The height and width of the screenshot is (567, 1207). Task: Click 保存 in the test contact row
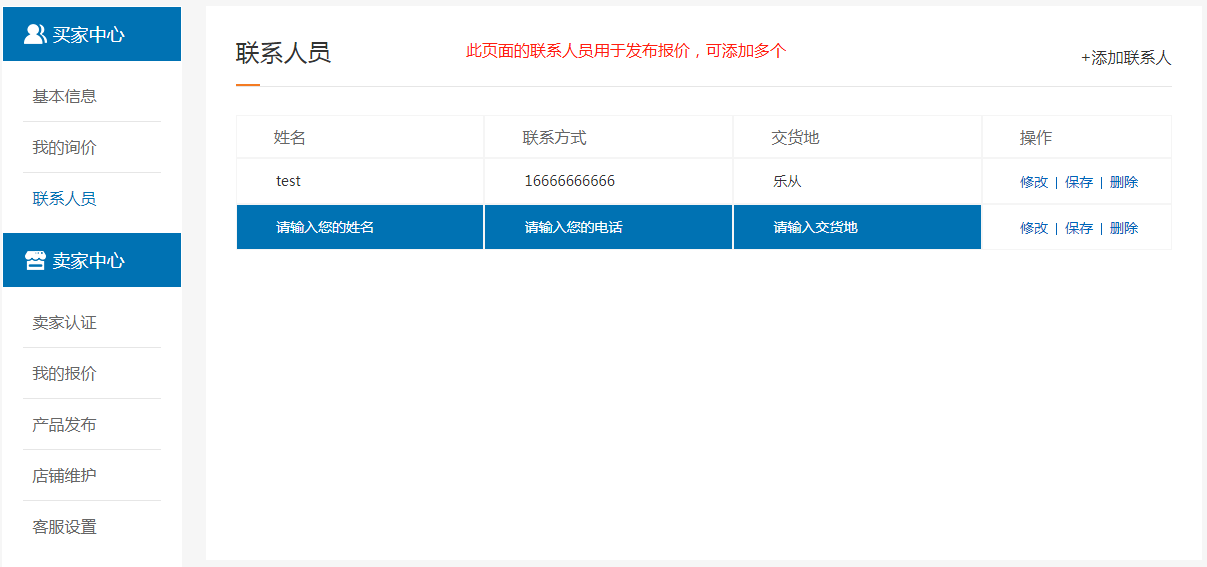pyautogui.click(x=1079, y=182)
